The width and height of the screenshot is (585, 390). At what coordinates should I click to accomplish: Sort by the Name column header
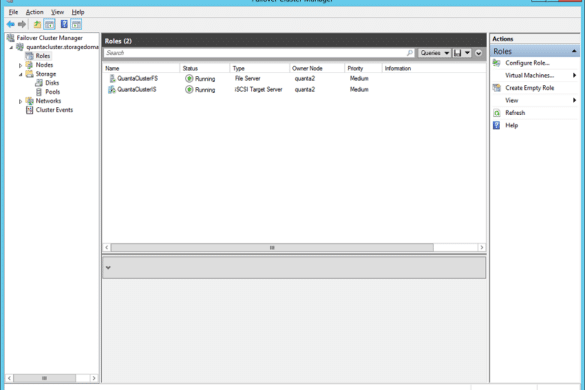point(141,68)
